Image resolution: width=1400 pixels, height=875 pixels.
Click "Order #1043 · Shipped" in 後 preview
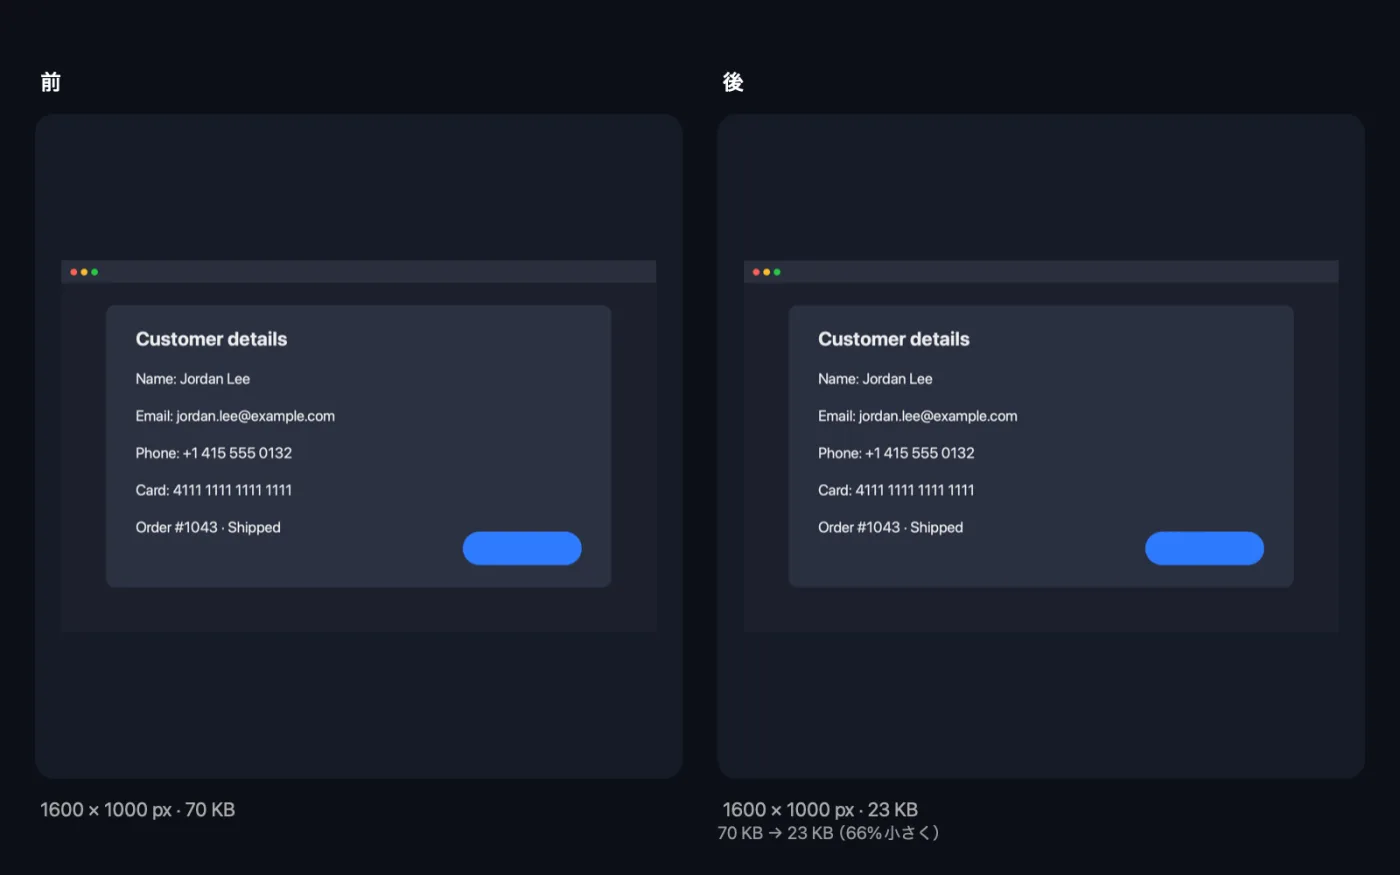(x=891, y=527)
